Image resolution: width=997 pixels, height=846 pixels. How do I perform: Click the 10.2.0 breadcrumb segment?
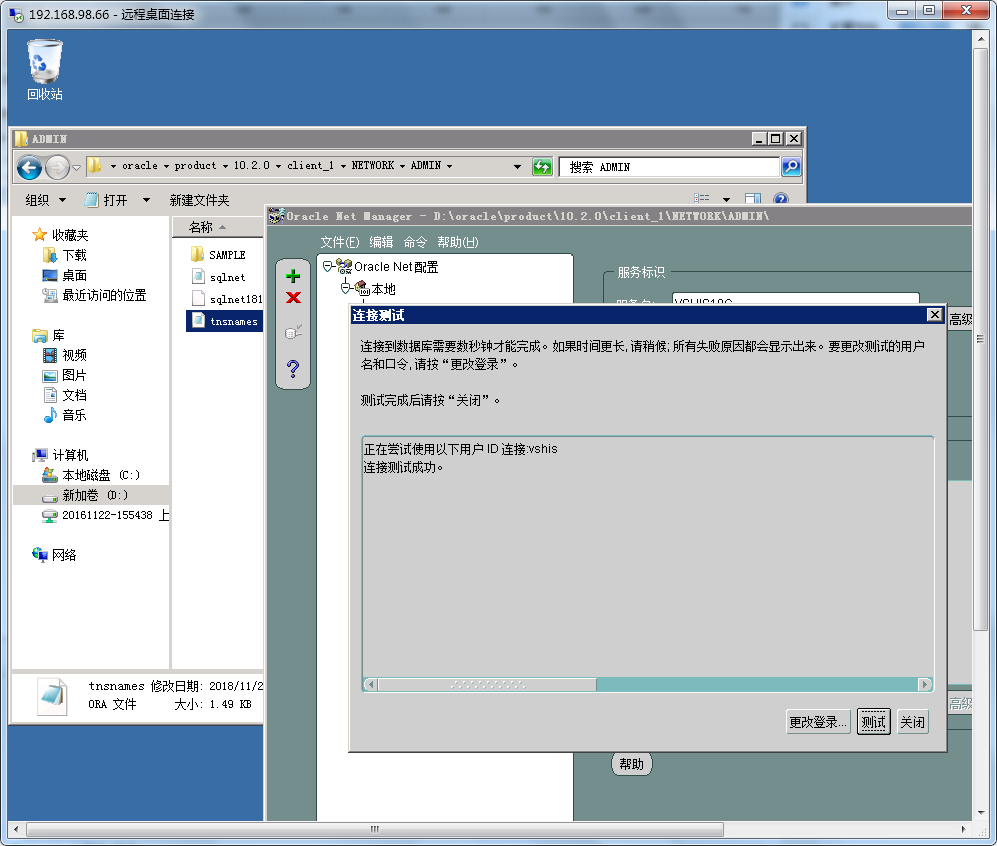coord(251,166)
